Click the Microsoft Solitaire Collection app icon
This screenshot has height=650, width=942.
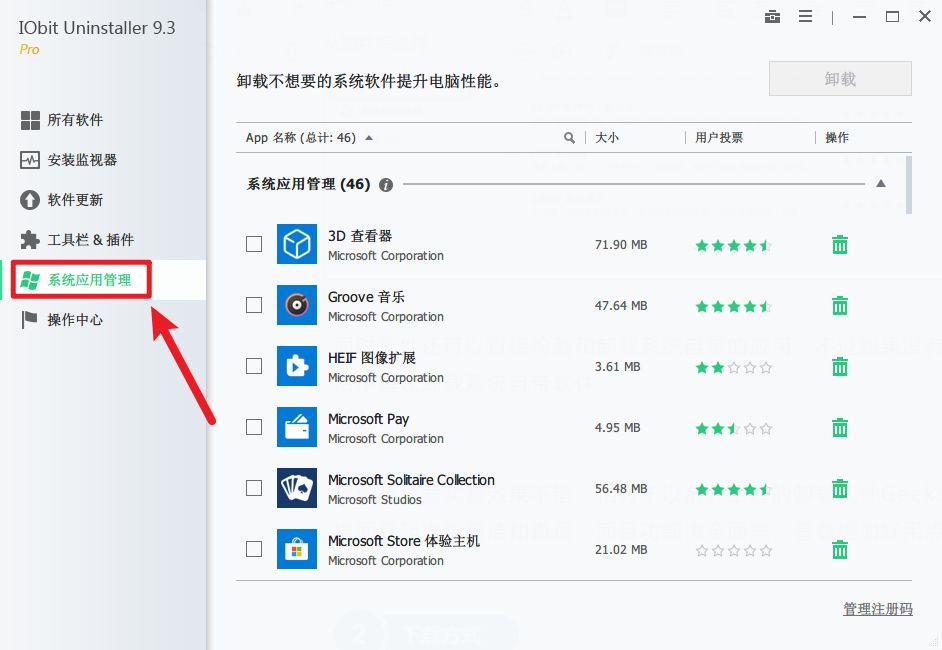pos(296,488)
